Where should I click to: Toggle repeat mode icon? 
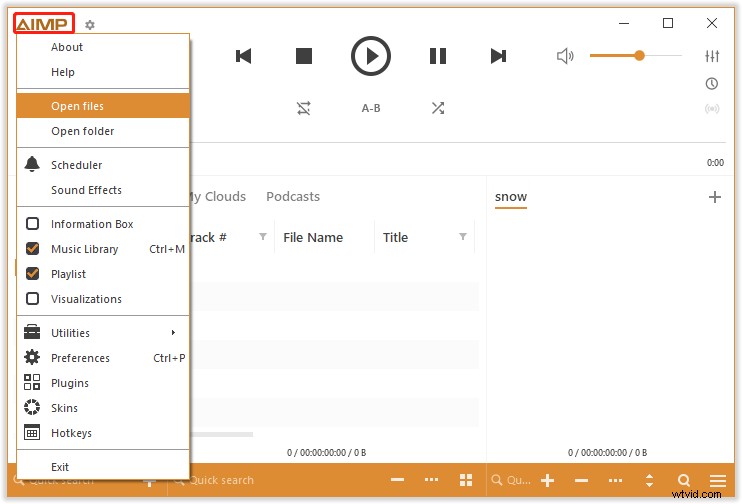tap(304, 108)
